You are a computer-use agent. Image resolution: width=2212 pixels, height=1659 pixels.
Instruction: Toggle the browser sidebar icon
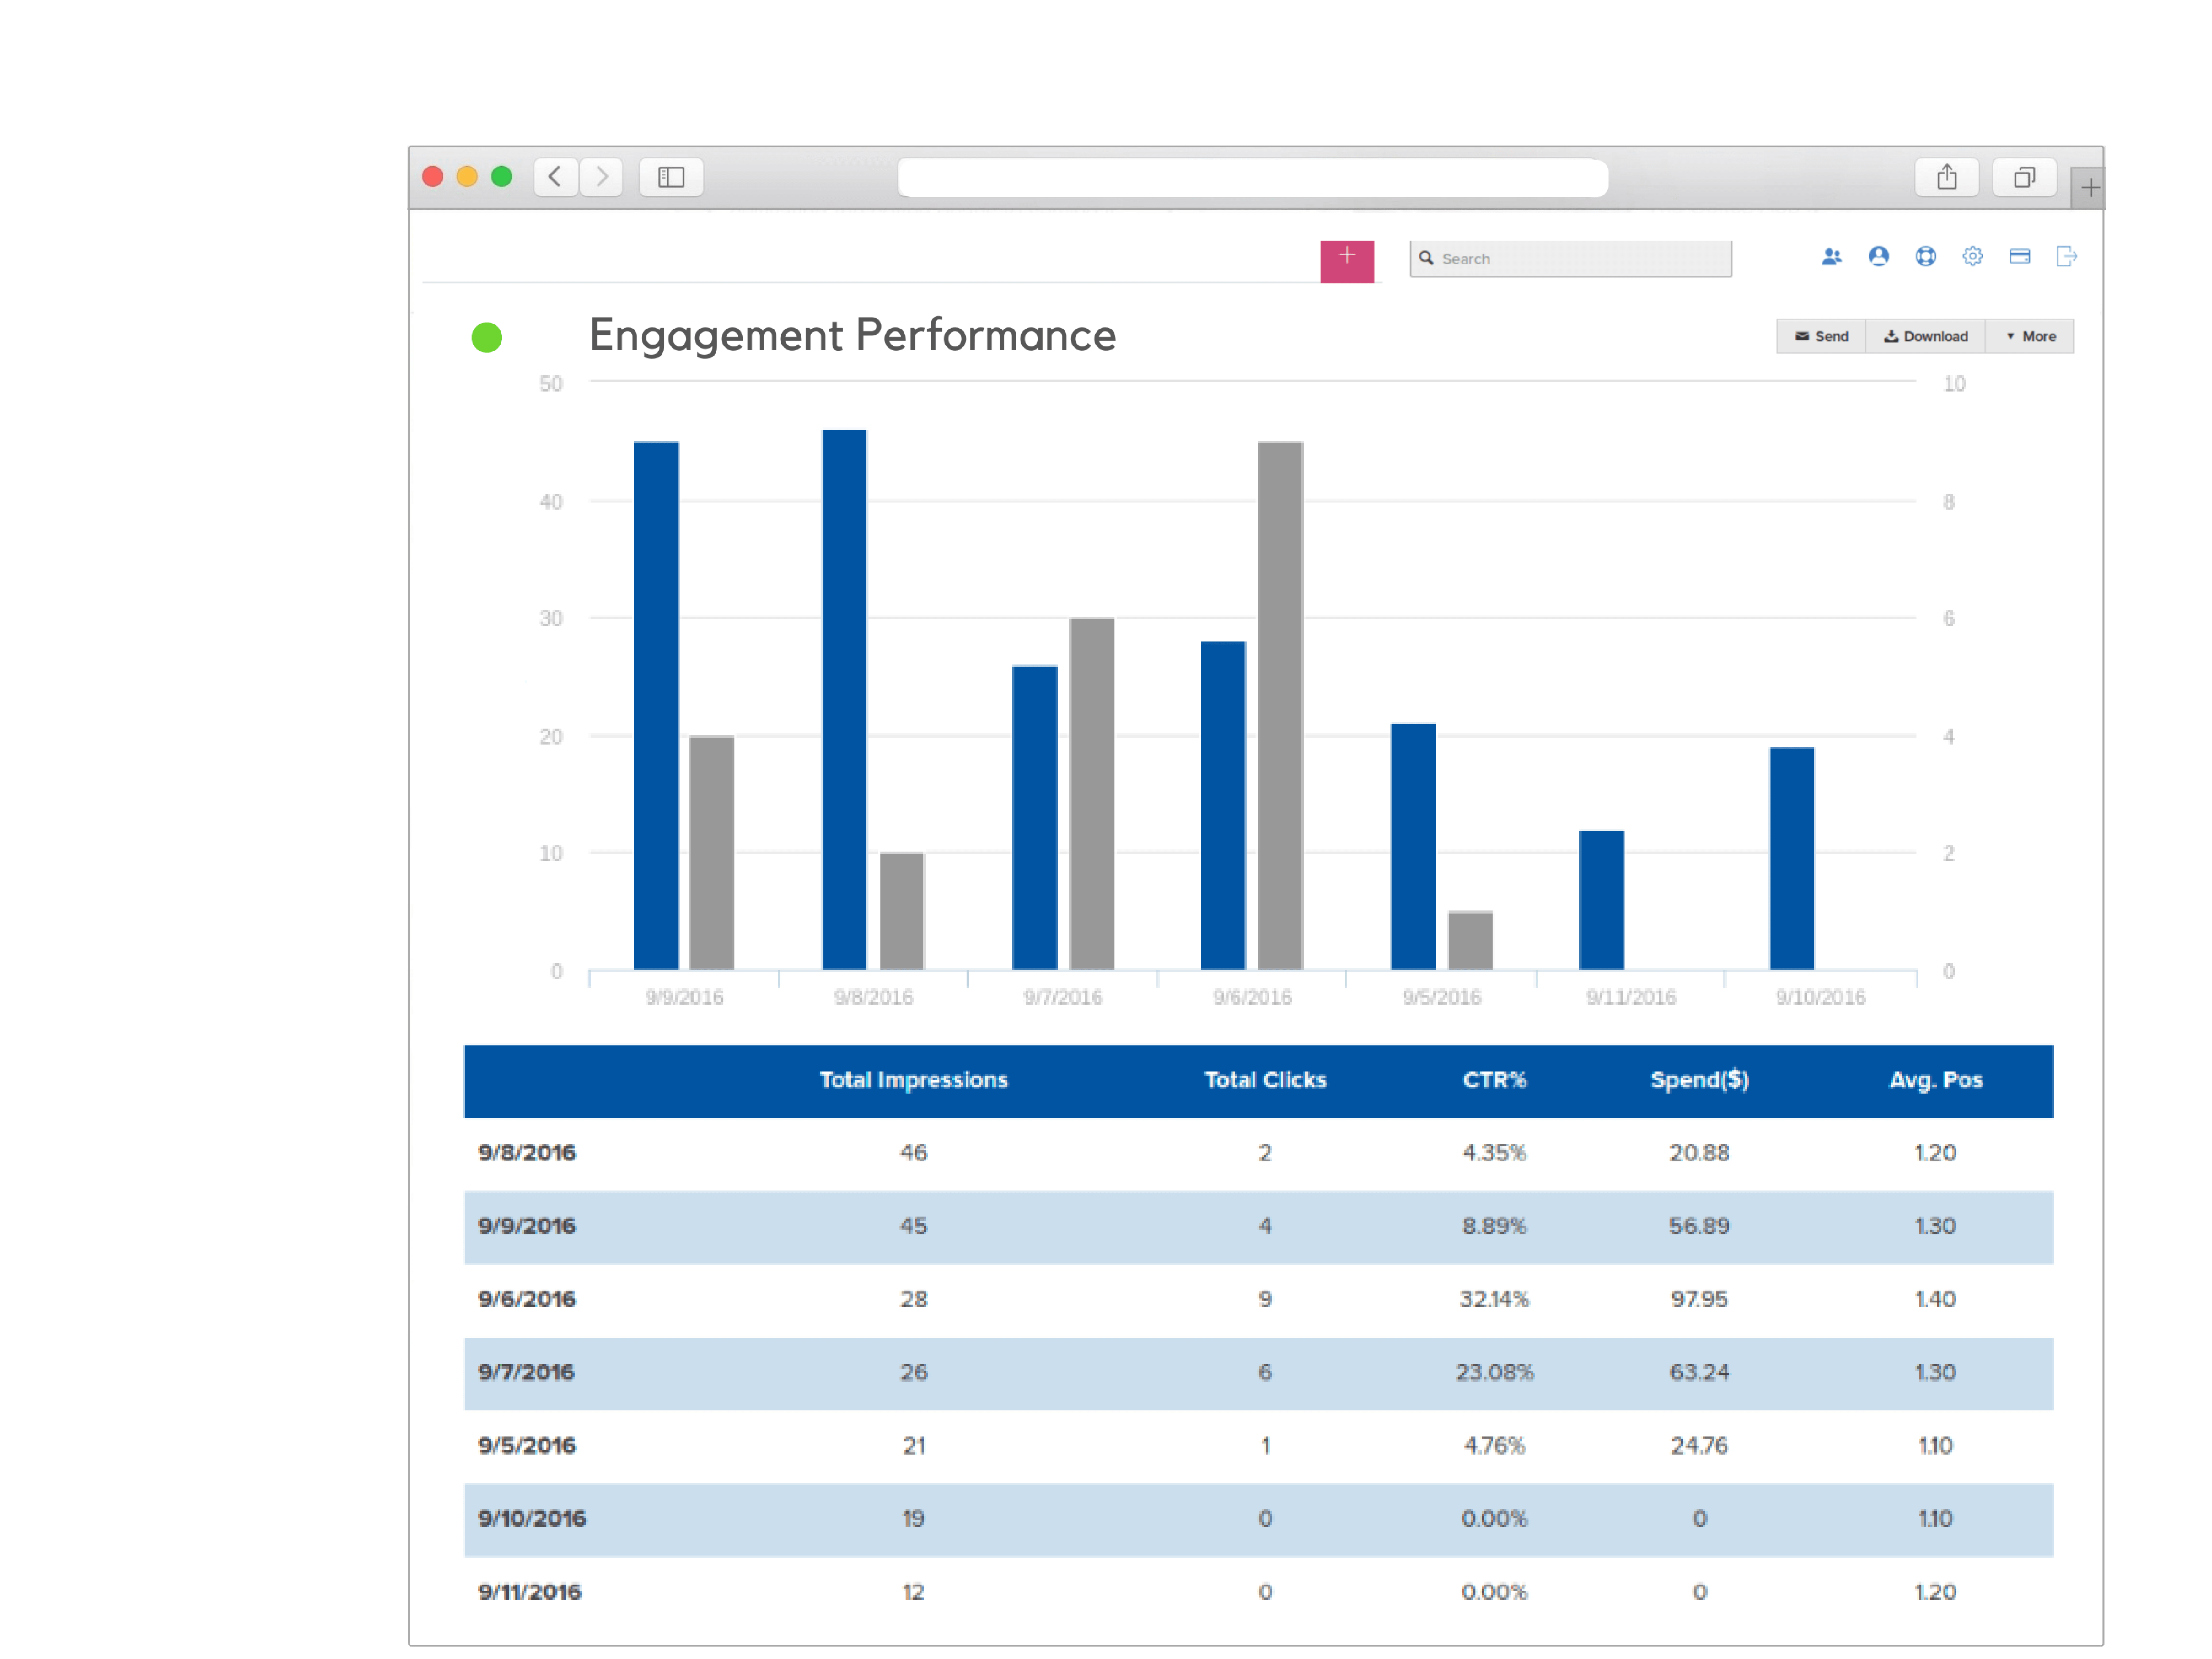tap(671, 177)
